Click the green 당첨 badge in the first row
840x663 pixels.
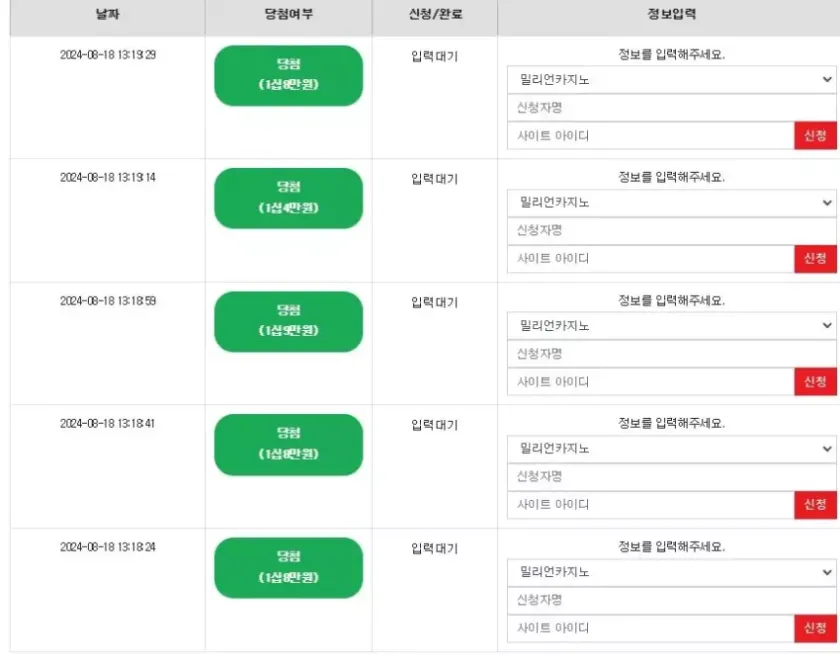288,75
